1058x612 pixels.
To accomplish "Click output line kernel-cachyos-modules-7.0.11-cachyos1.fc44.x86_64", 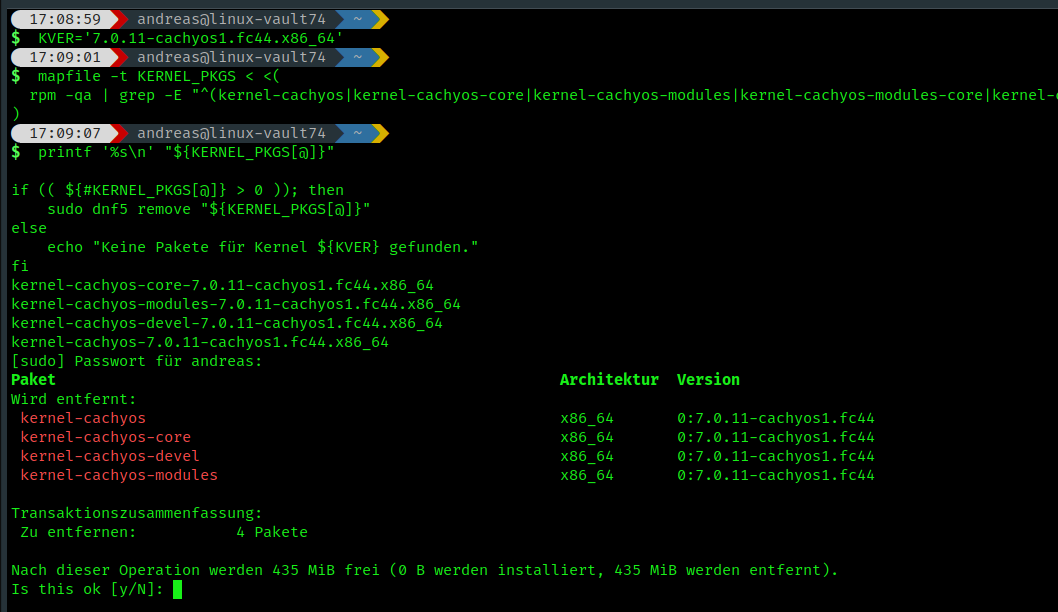I will coord(235,304).
